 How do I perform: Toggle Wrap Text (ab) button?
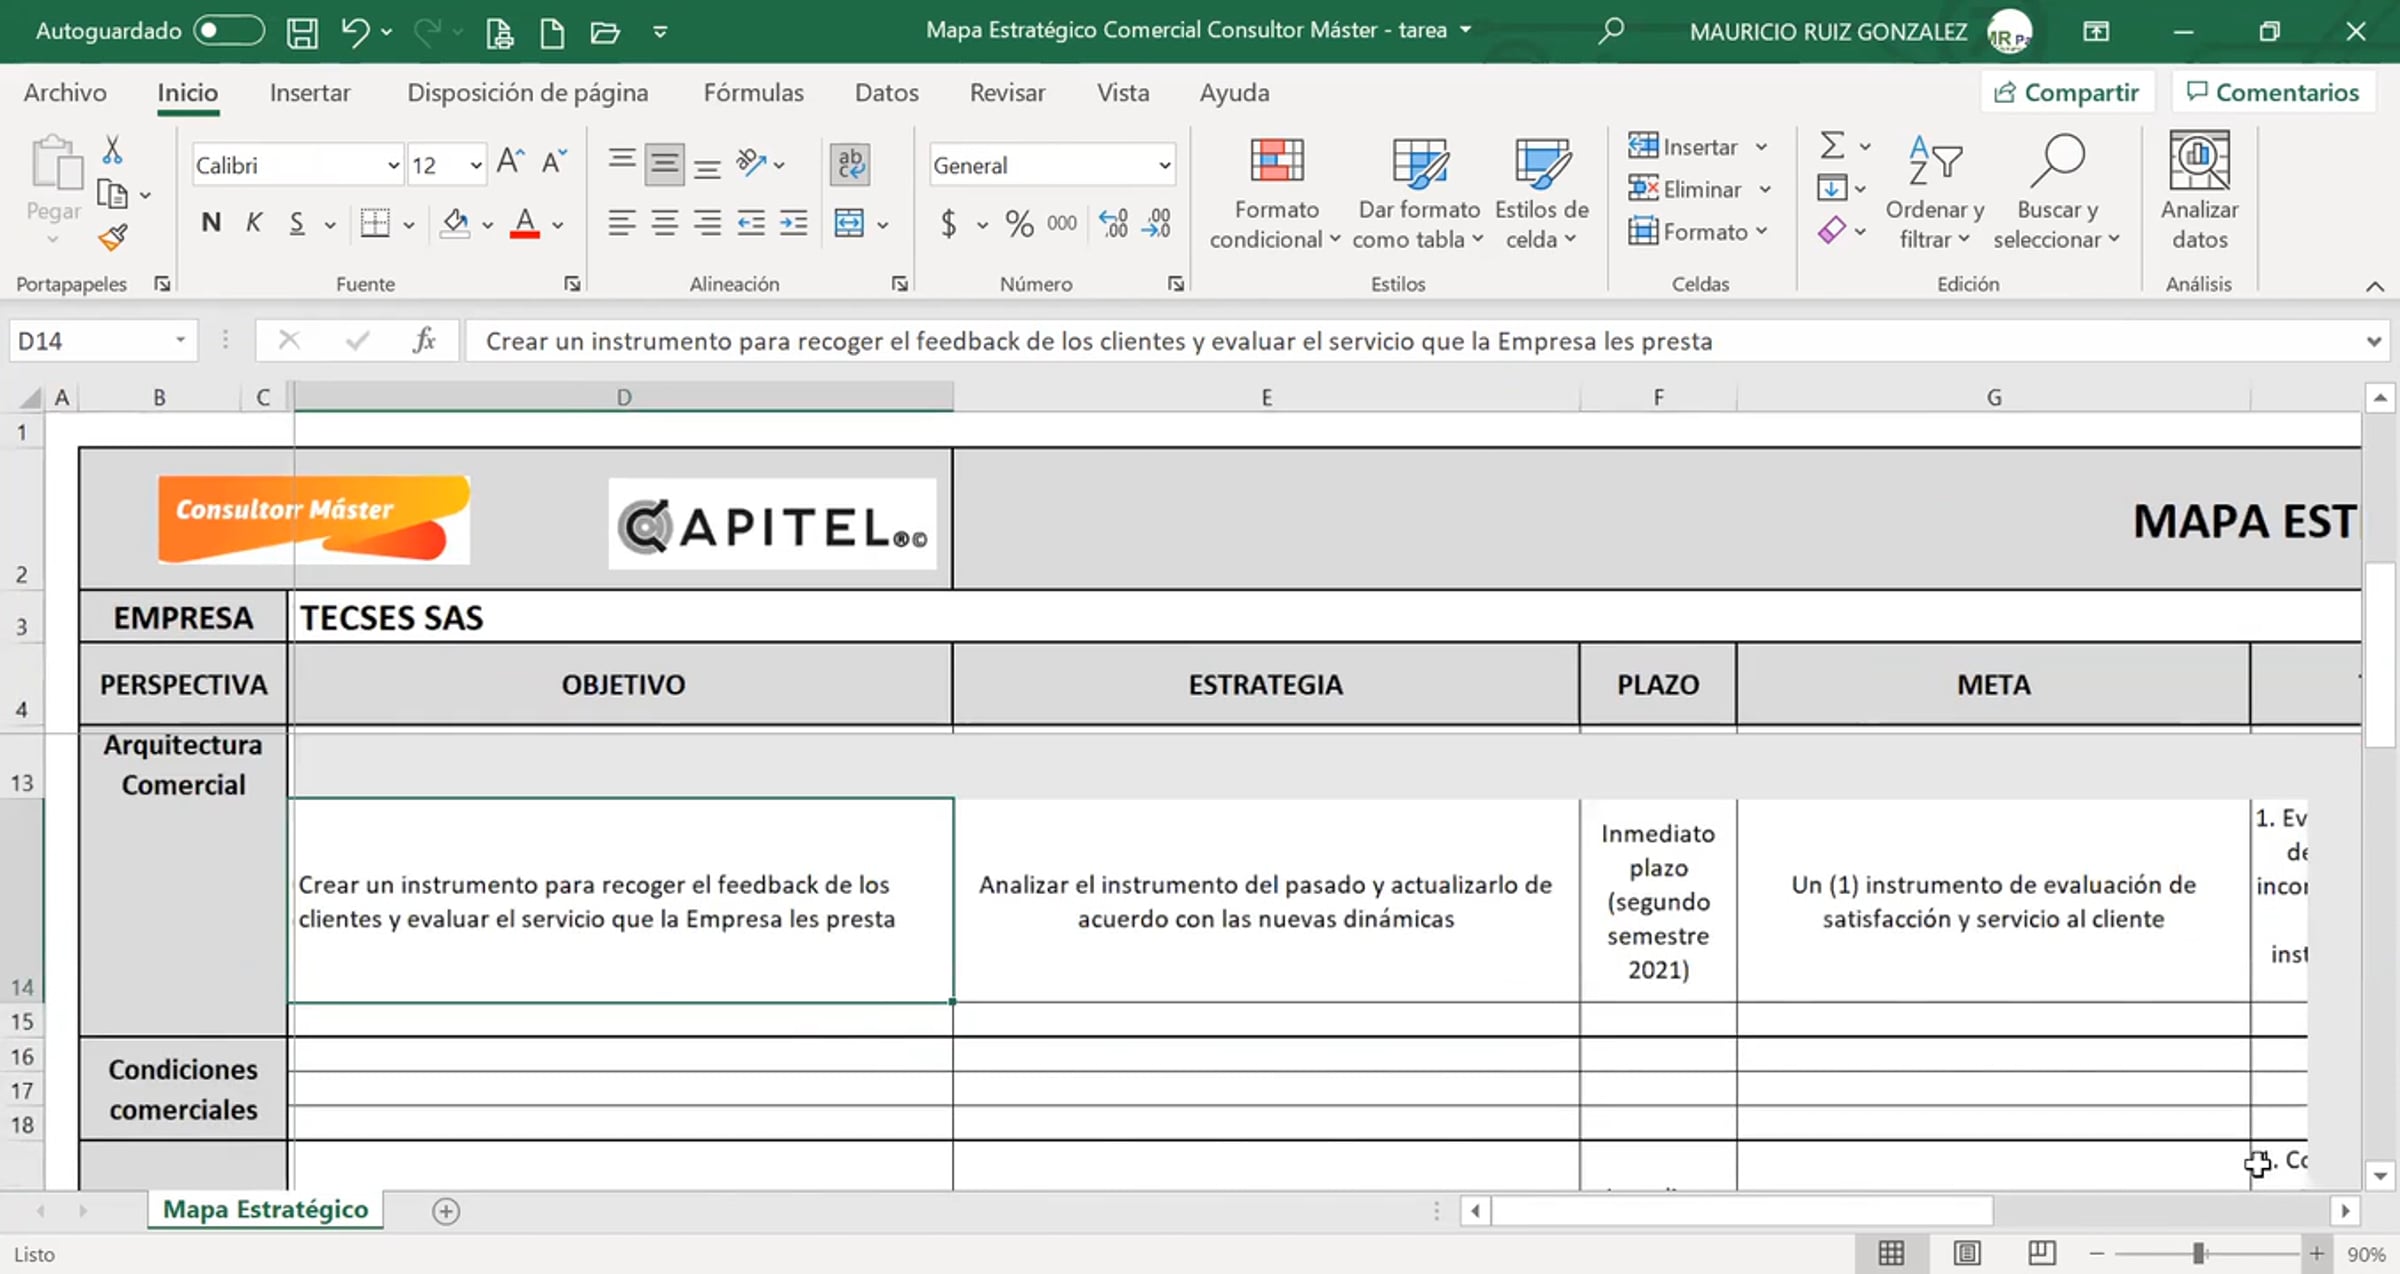coord(850,164)
